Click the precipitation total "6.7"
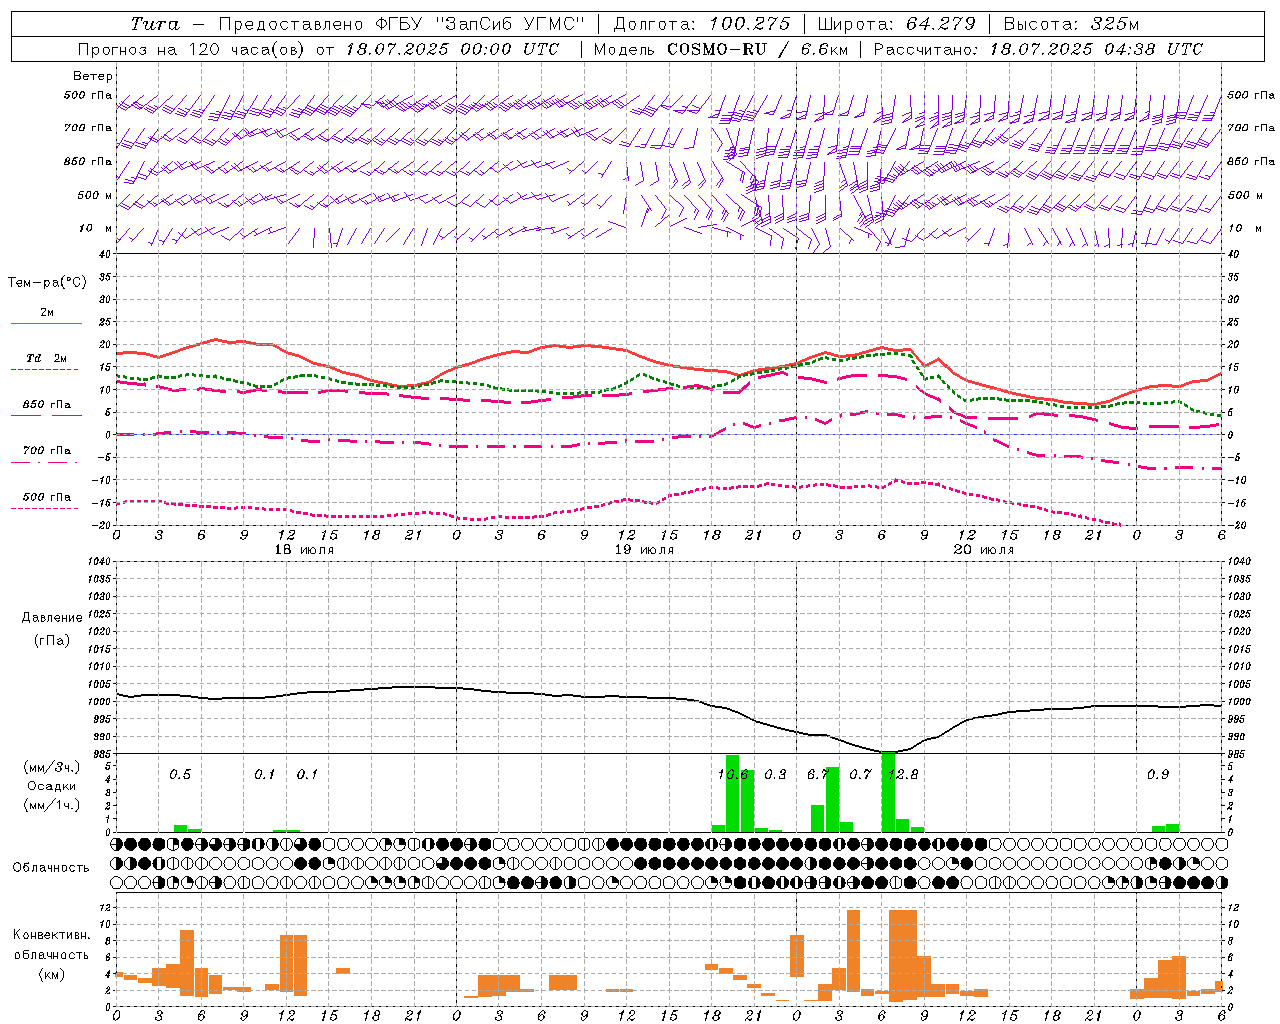 [818, 774]
